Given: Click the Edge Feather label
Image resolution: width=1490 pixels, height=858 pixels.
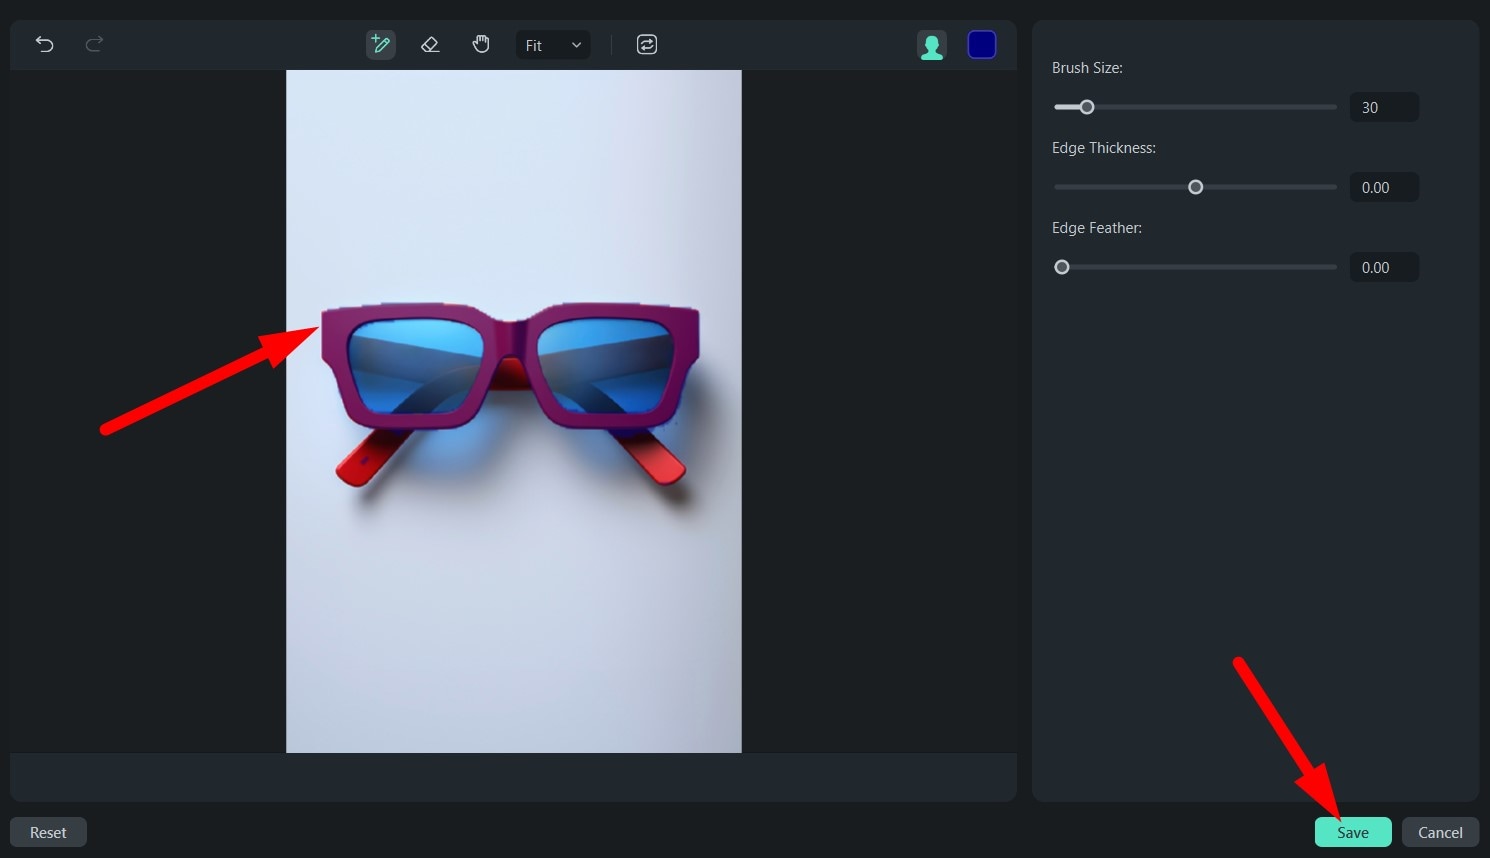Looking at the screenshot, I should [1097, 228].
